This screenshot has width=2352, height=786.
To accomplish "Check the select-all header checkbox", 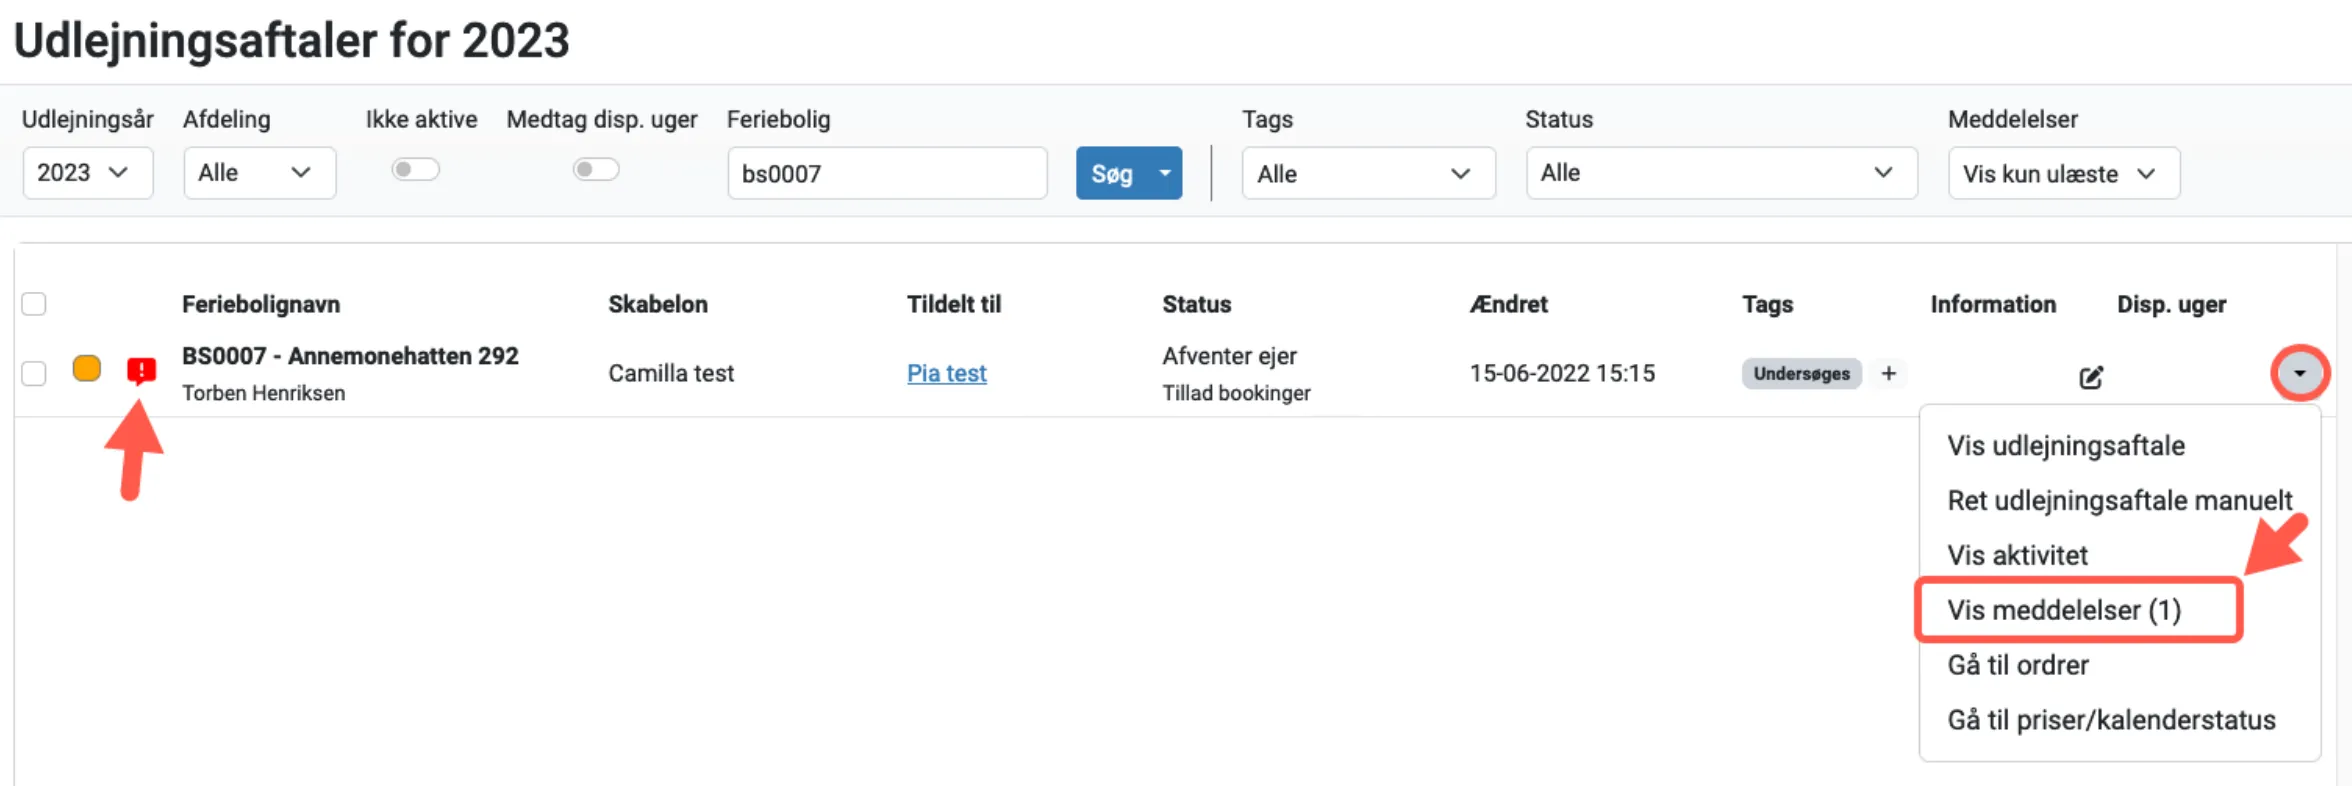I will pyautogui.click(x=34, y=304).
